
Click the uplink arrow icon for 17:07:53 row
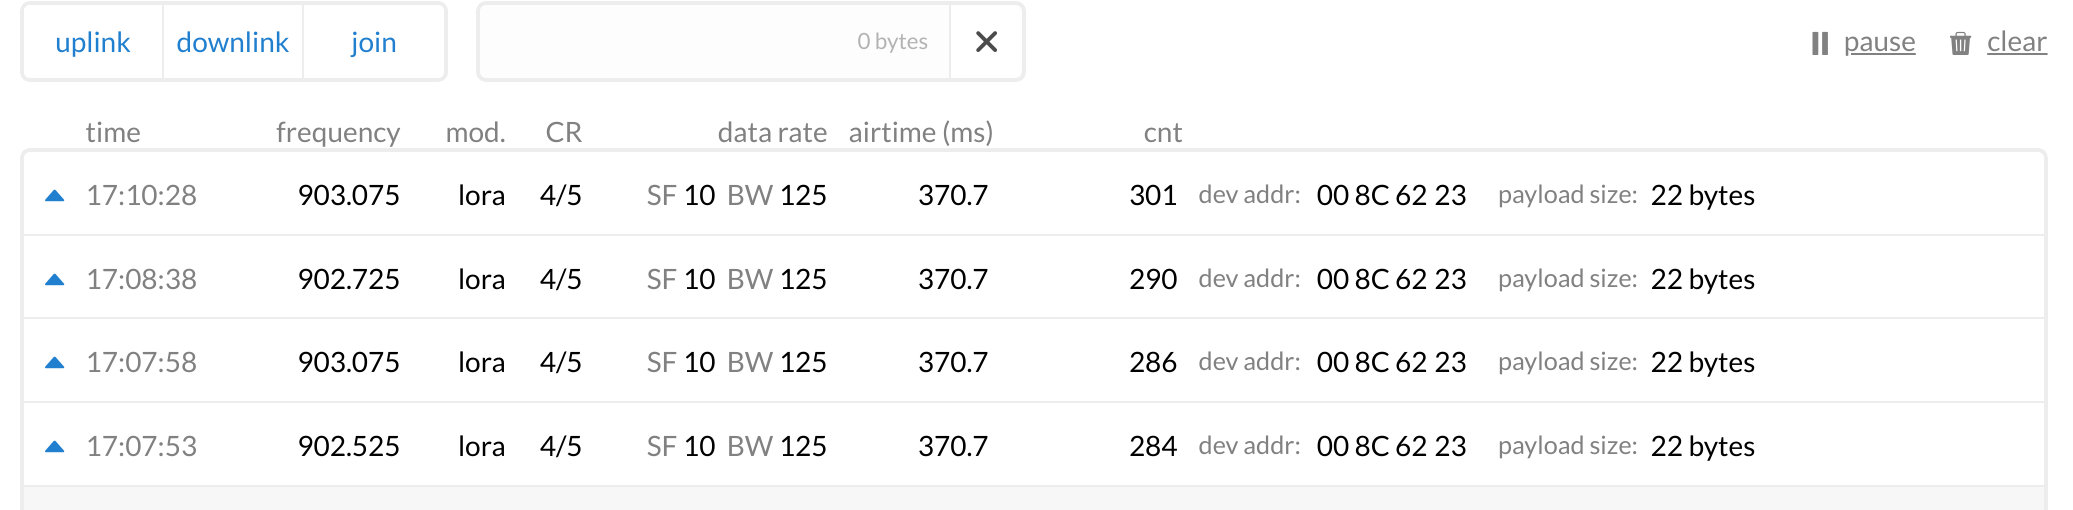pos(55,447)
